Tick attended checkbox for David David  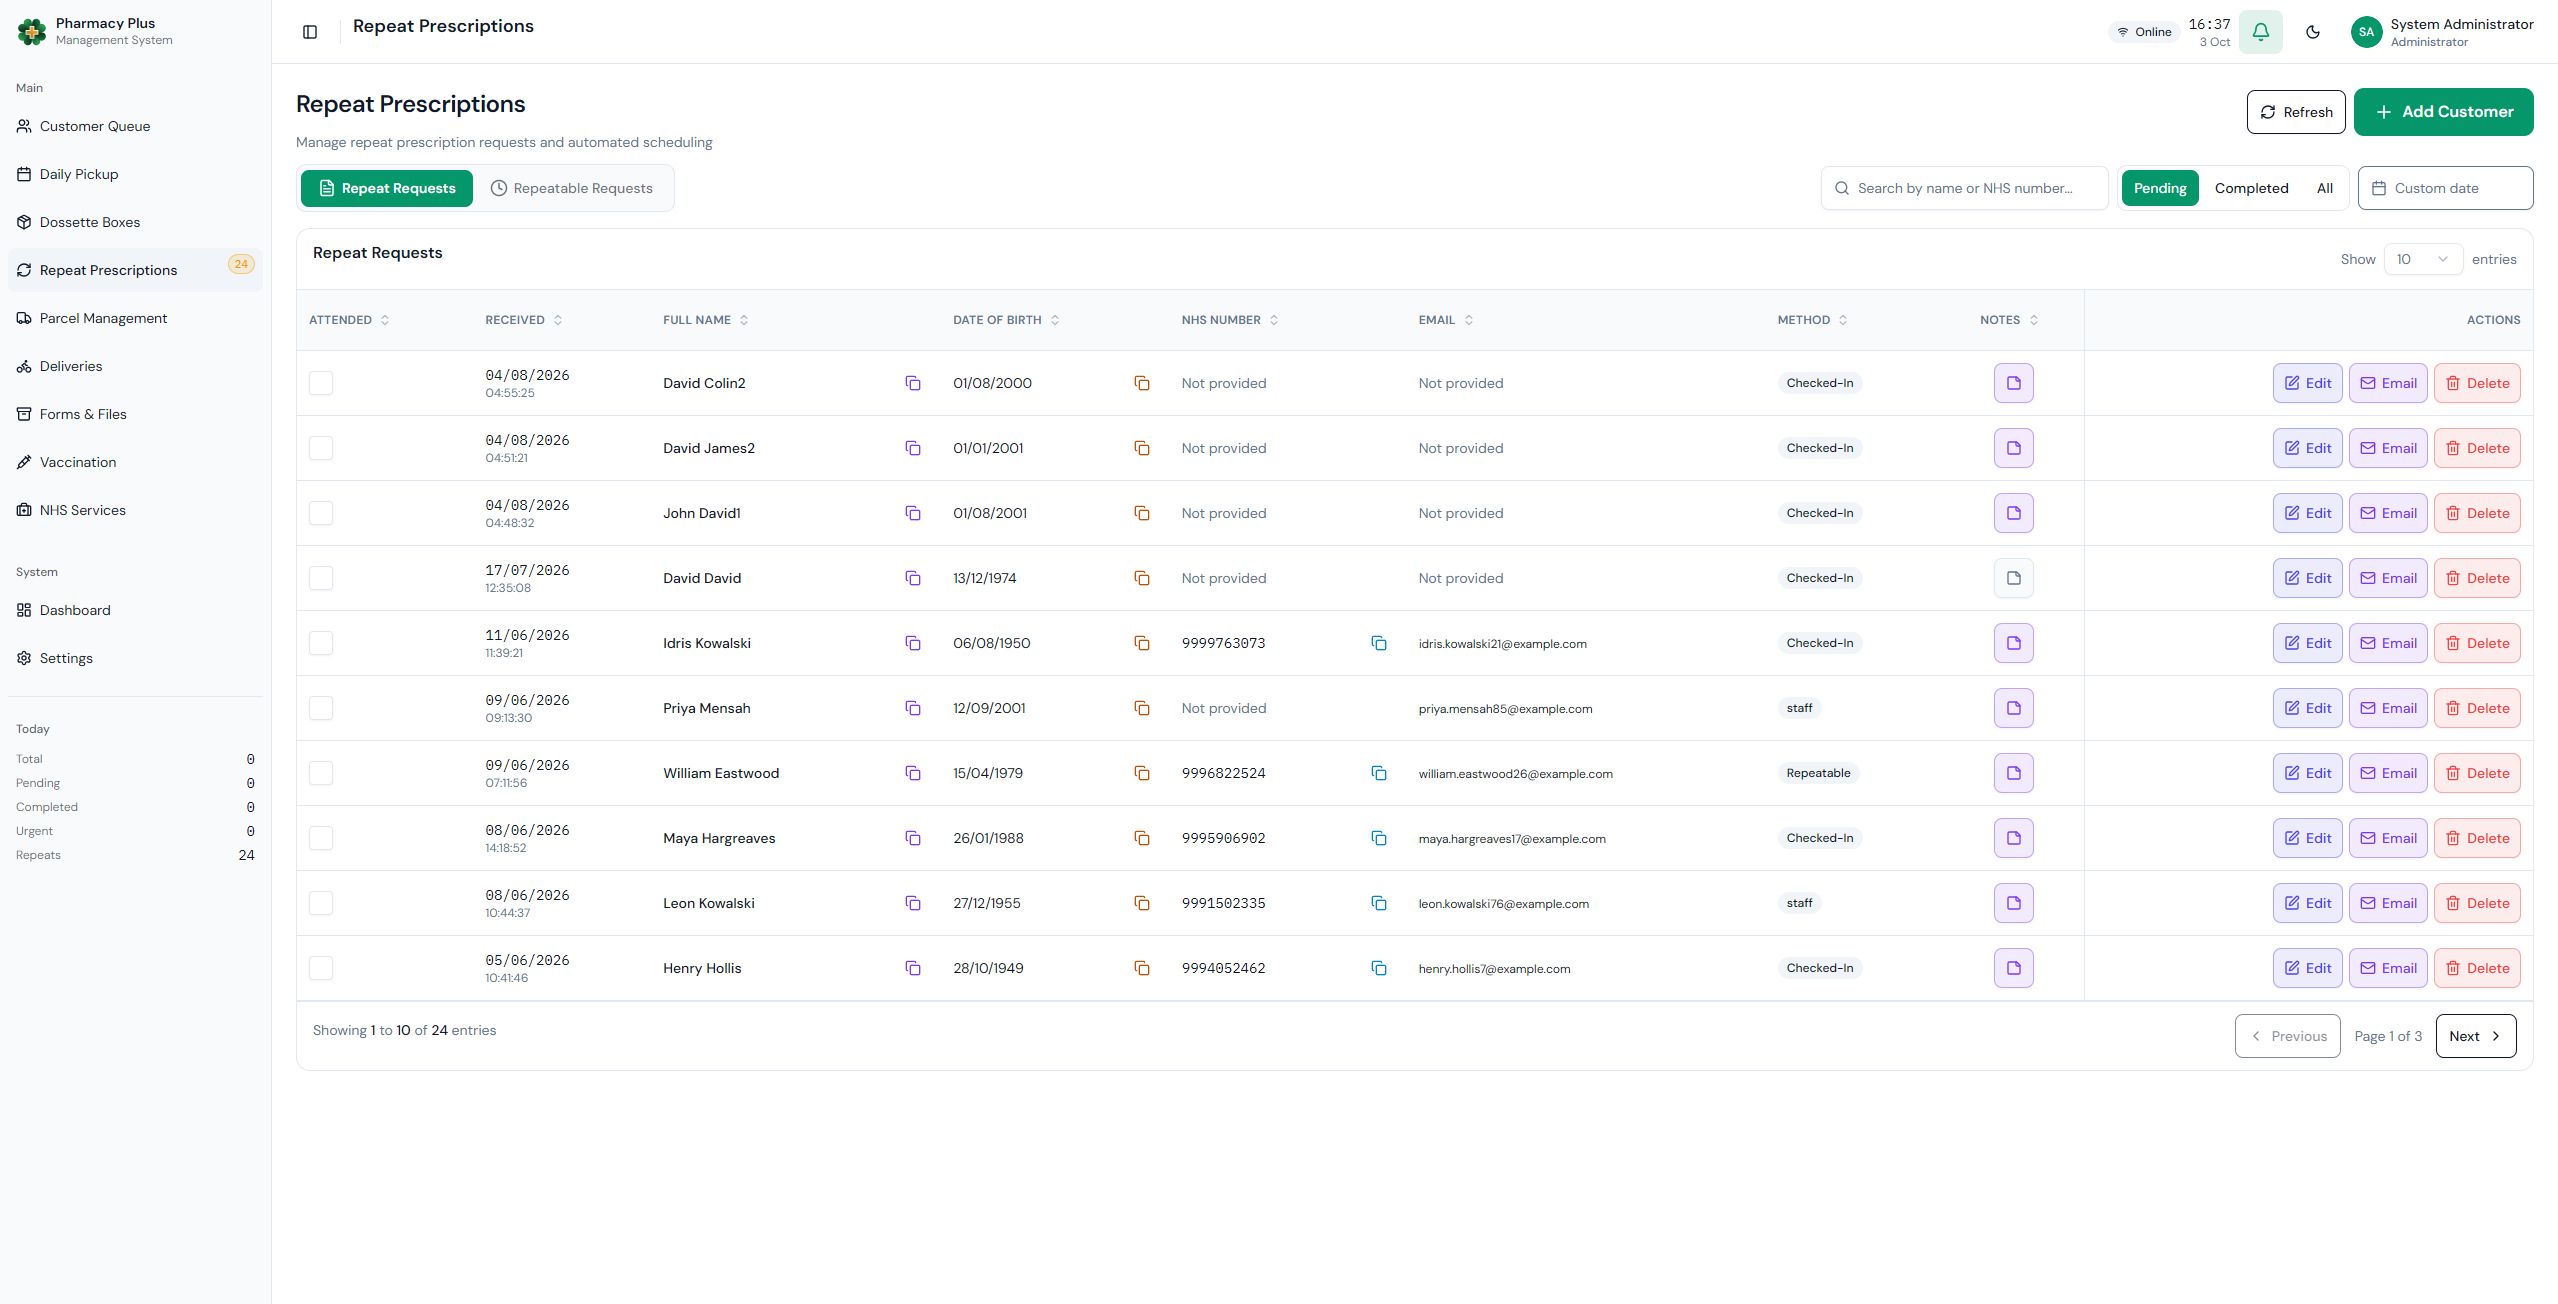coord(320,578)
